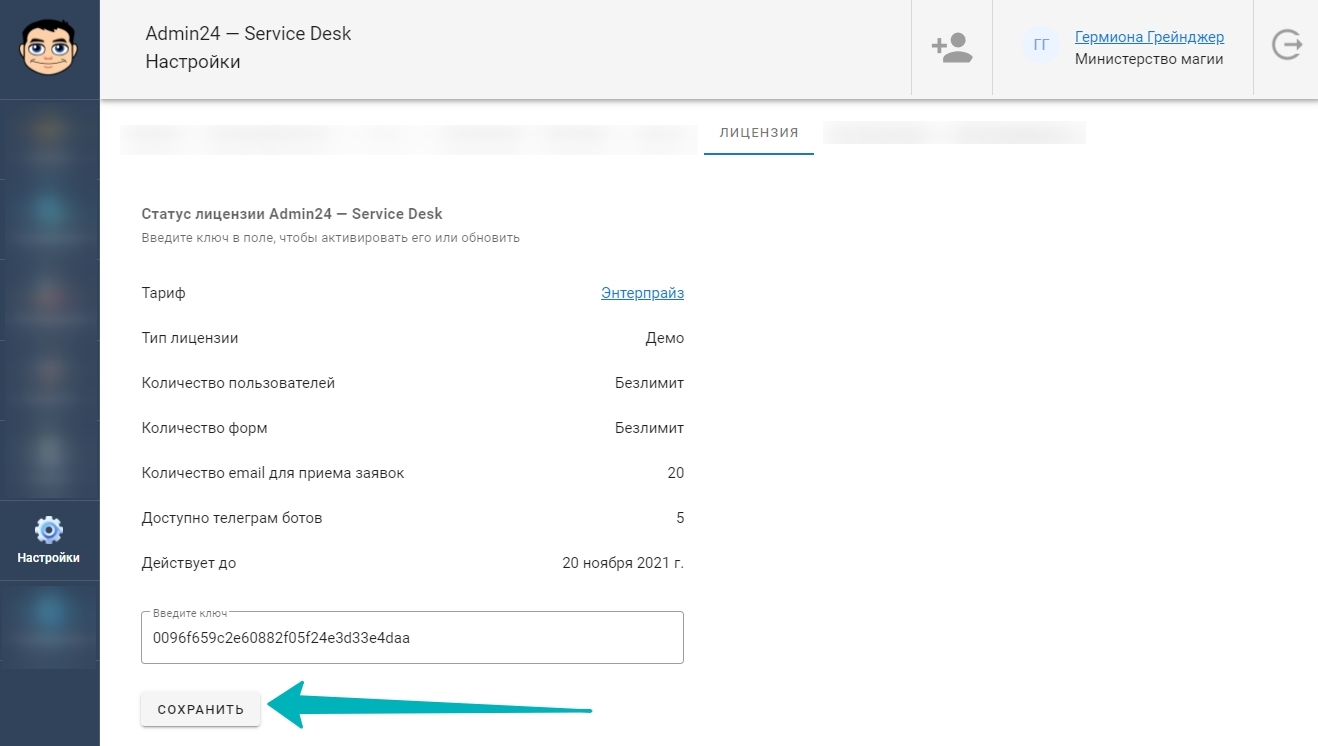This screenshot has width=1318, height=746.
Task: Click the email count value 20
Action: click(676, 473)
